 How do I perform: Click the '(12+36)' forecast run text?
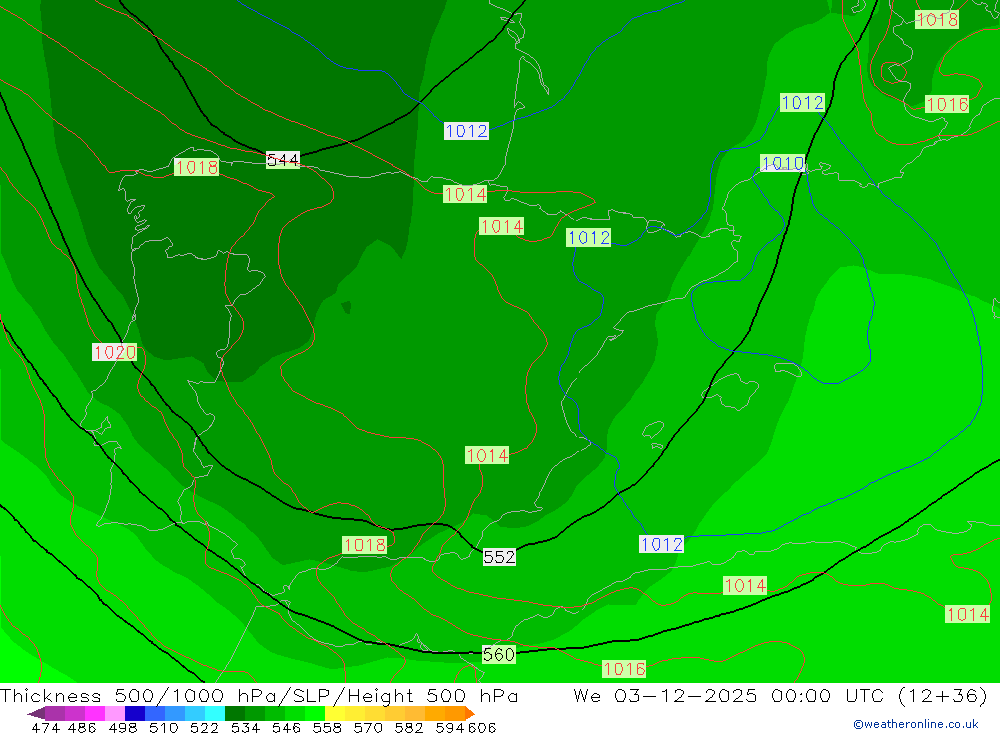[943, 695]
